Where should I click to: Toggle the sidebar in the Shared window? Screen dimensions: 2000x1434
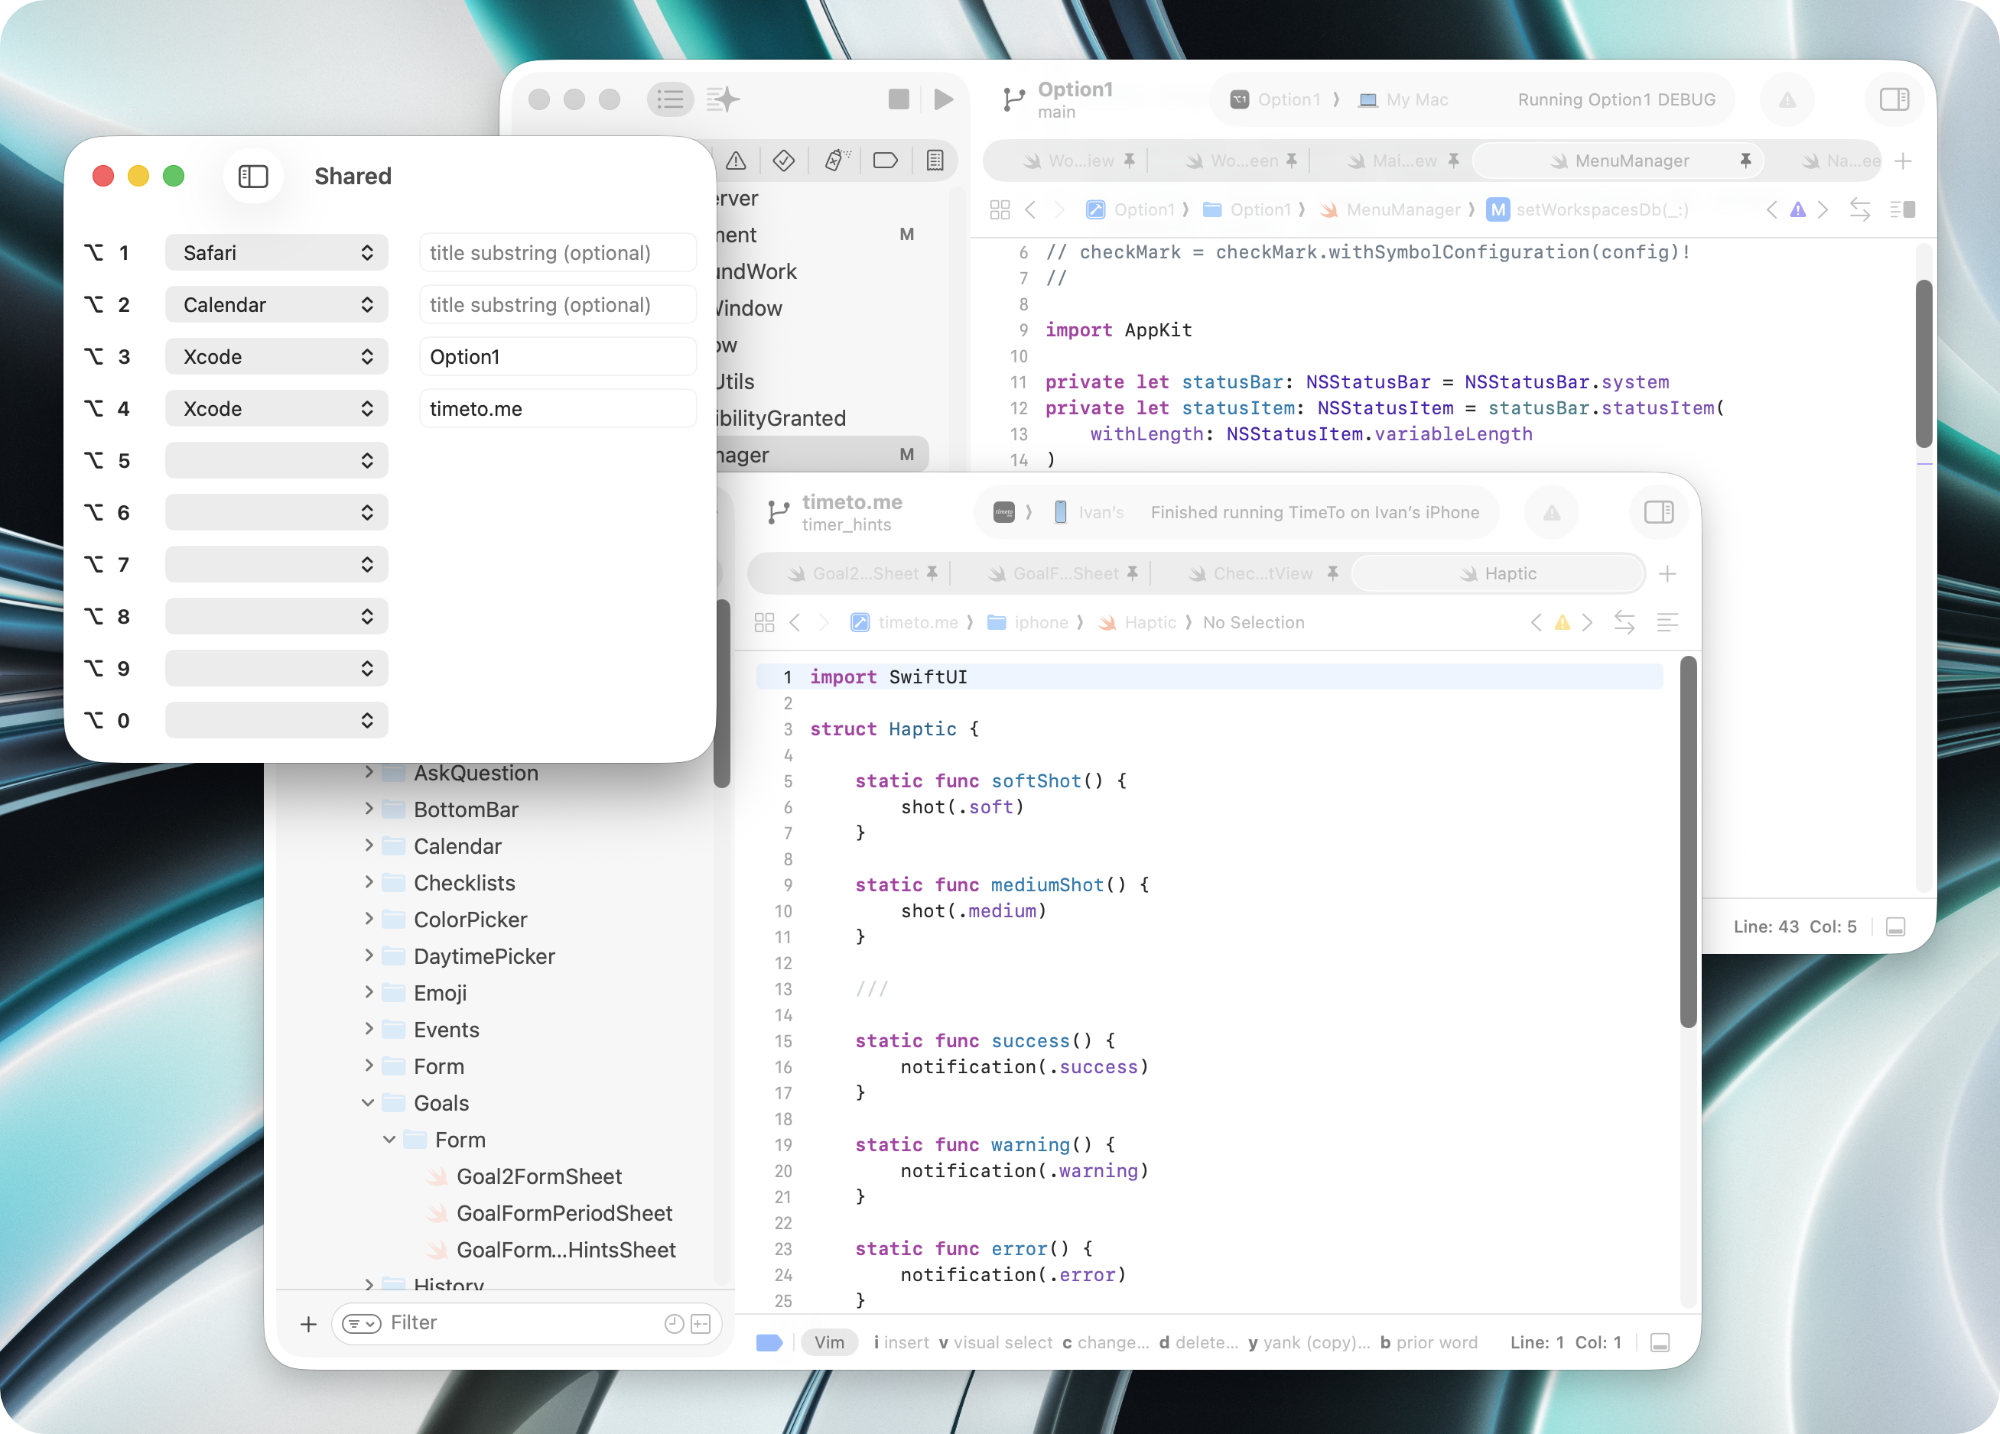point(253,177)
